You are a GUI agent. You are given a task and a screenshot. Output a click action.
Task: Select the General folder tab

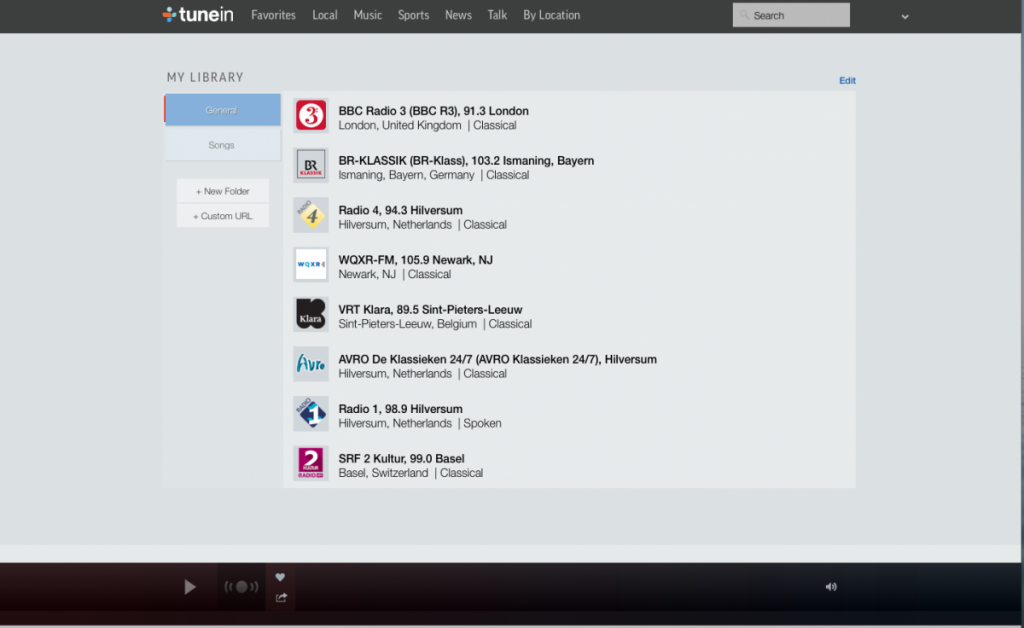222,110
